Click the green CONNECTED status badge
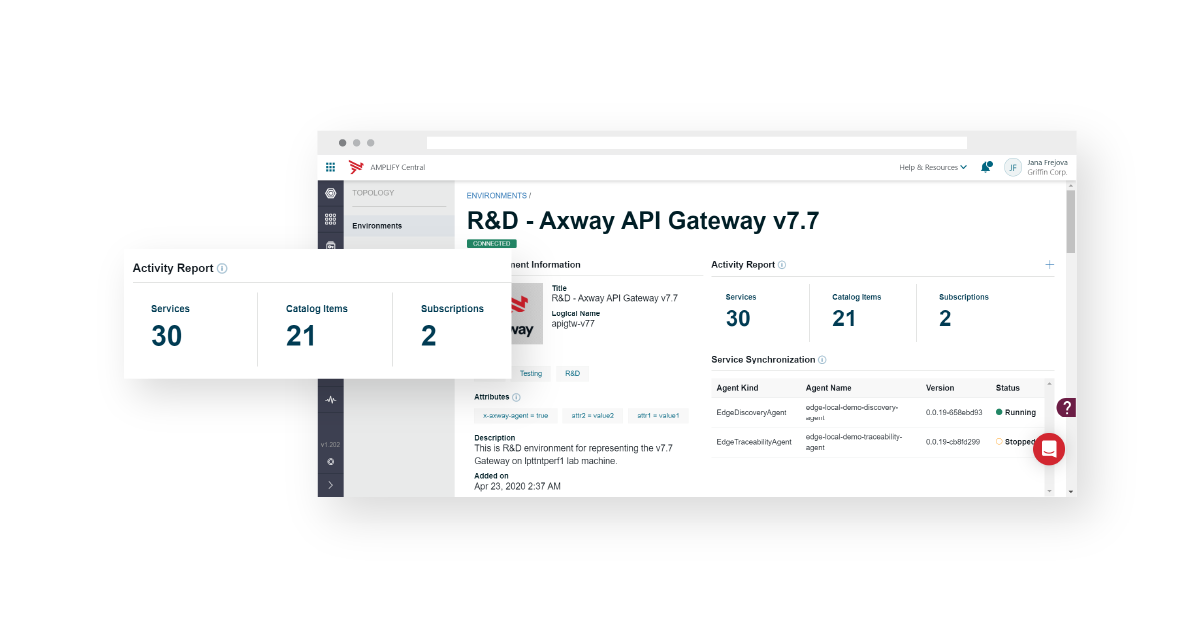The height and width of the screenshot is (628, 1201). (492, 243)
